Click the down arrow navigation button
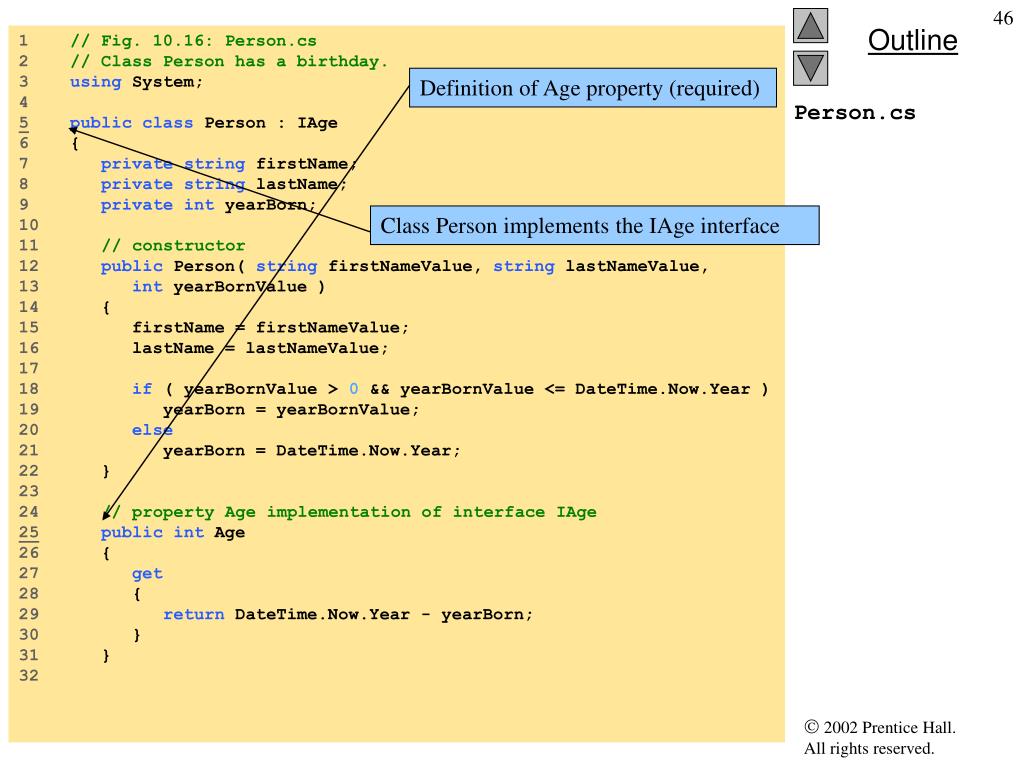 coord(810,69)
